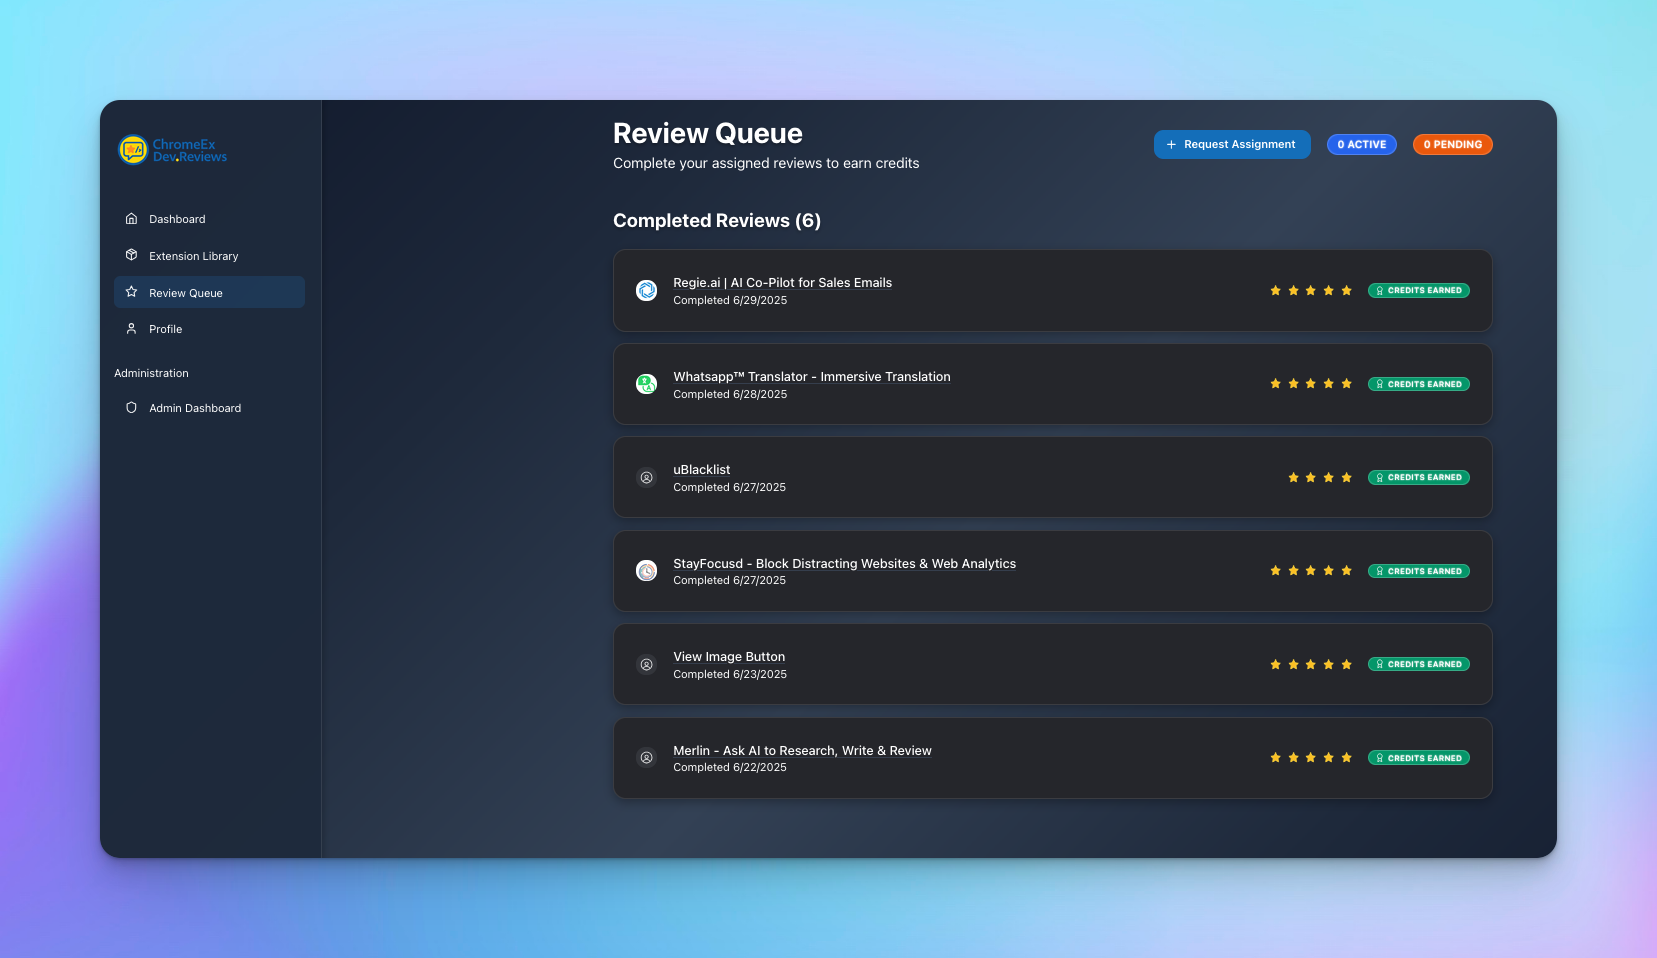Open Whatsapp Translator - Immersive Translation link
Screen dimensions: 1657x958
(812, 377)
